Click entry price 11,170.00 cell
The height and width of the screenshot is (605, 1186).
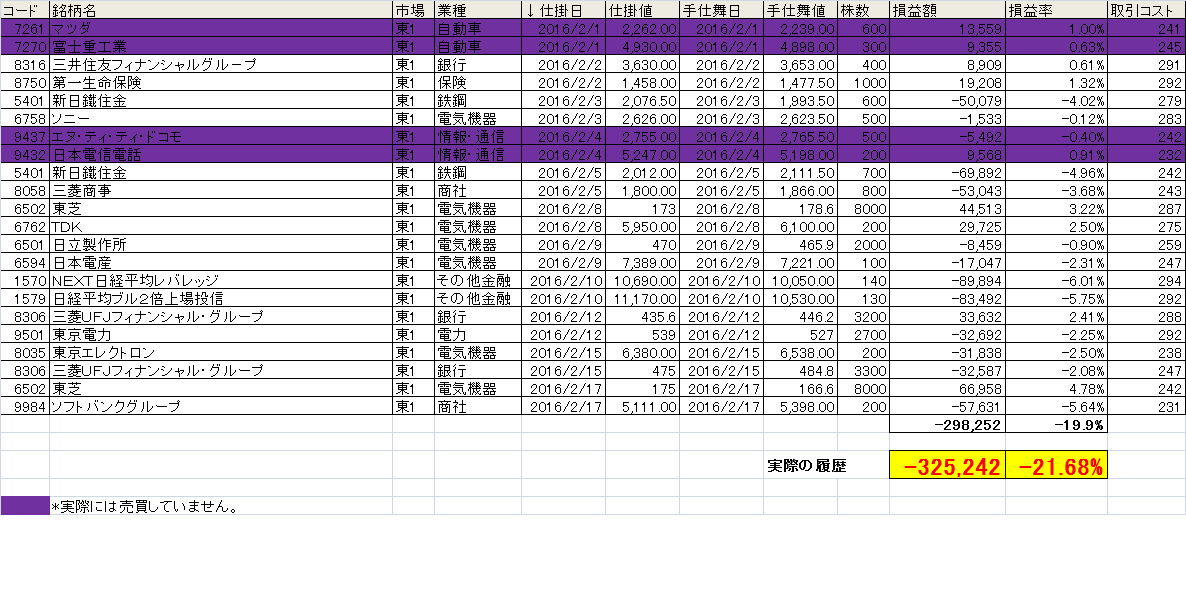pyautogui.click(x=642, y=299)
